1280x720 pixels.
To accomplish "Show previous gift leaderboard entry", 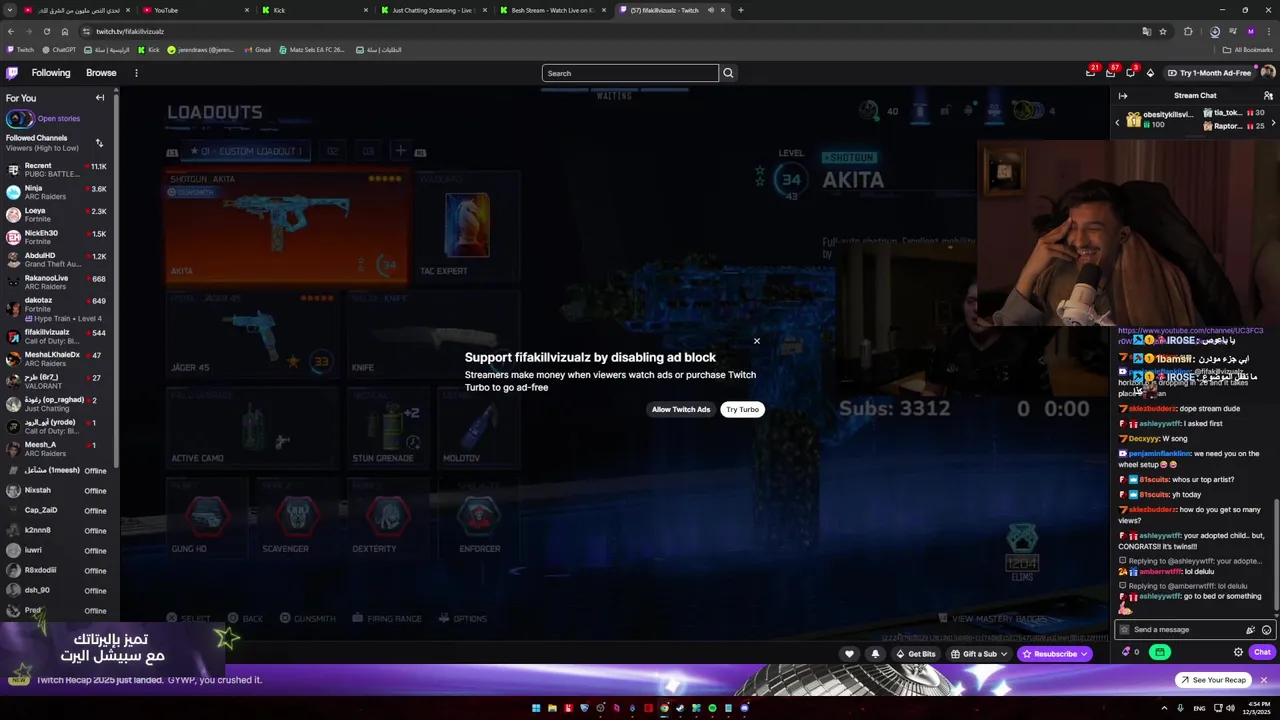I will (1117, 122).
